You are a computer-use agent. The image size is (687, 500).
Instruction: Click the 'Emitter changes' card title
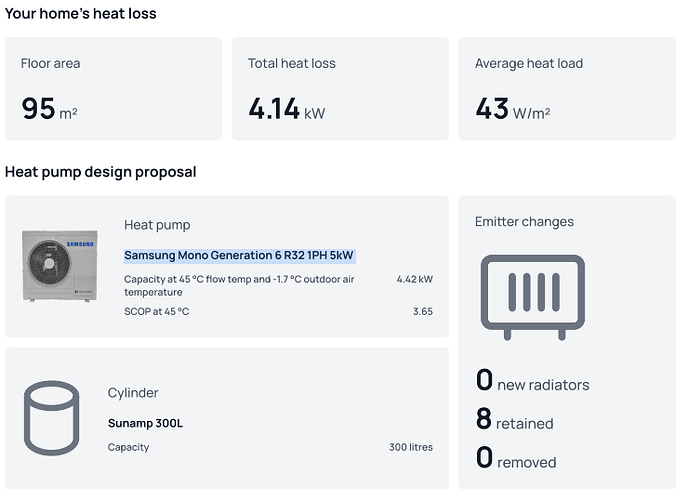click(x=524, y=222)
